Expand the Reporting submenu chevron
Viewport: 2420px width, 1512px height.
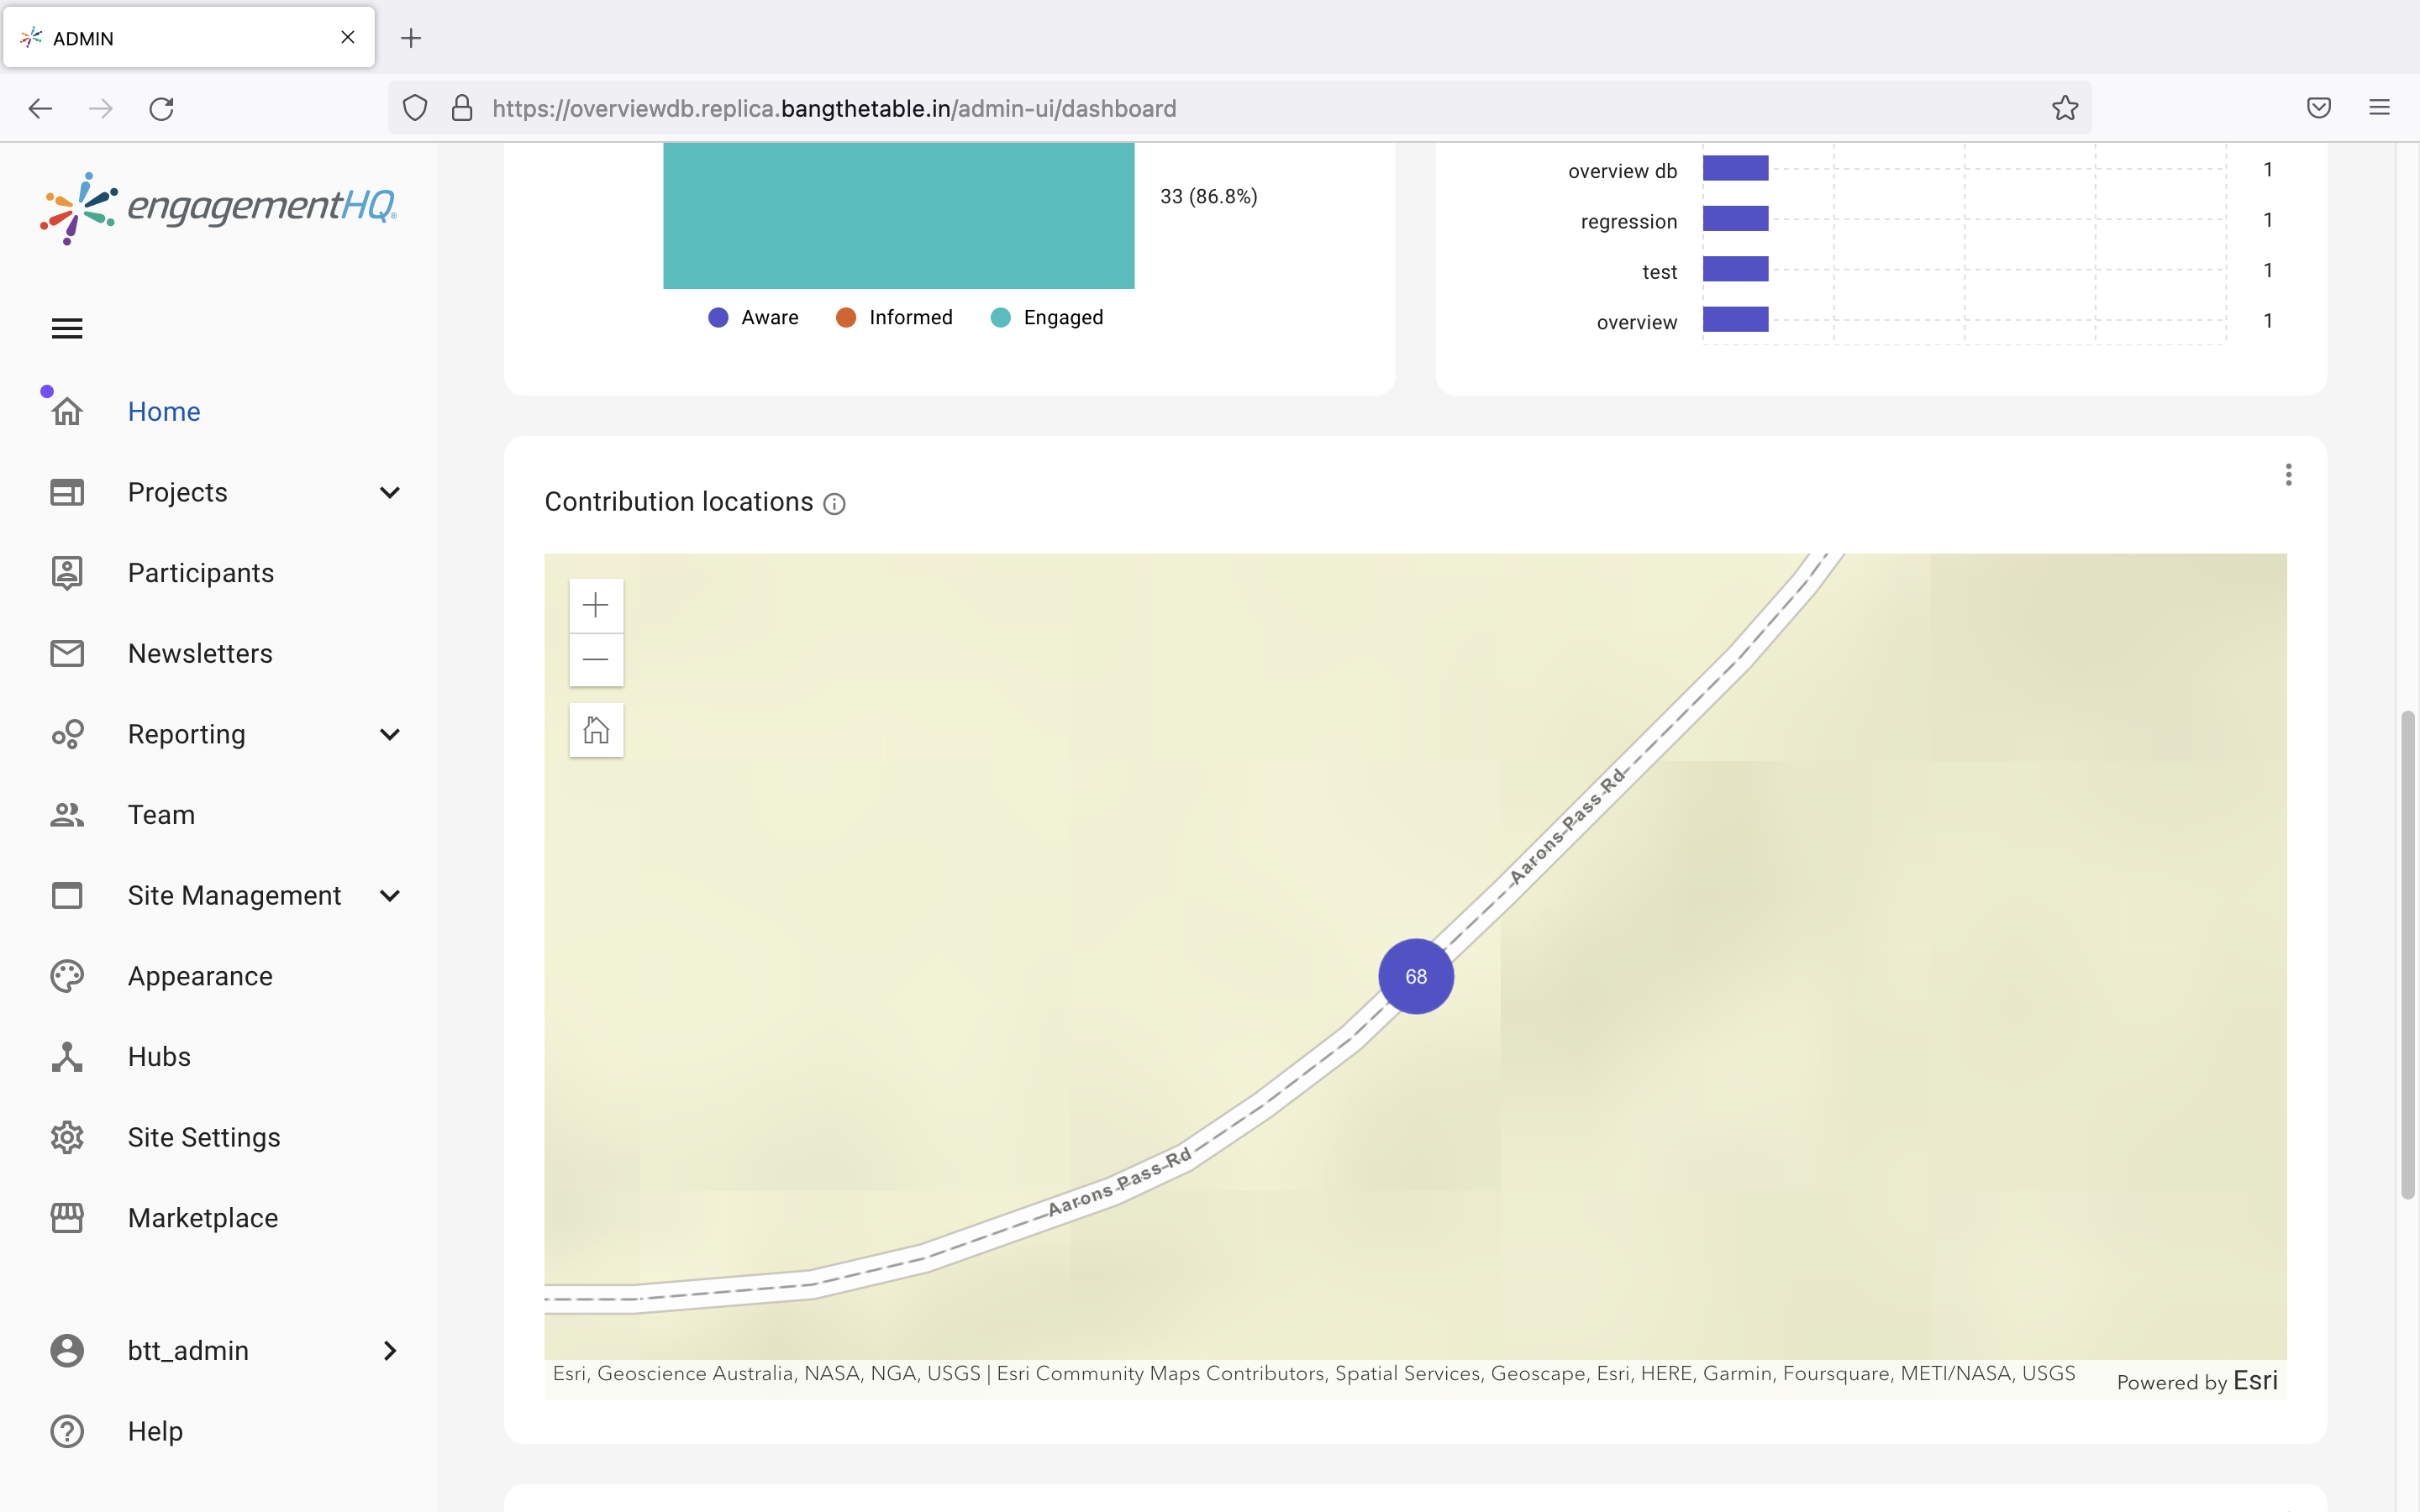(390, 734)
